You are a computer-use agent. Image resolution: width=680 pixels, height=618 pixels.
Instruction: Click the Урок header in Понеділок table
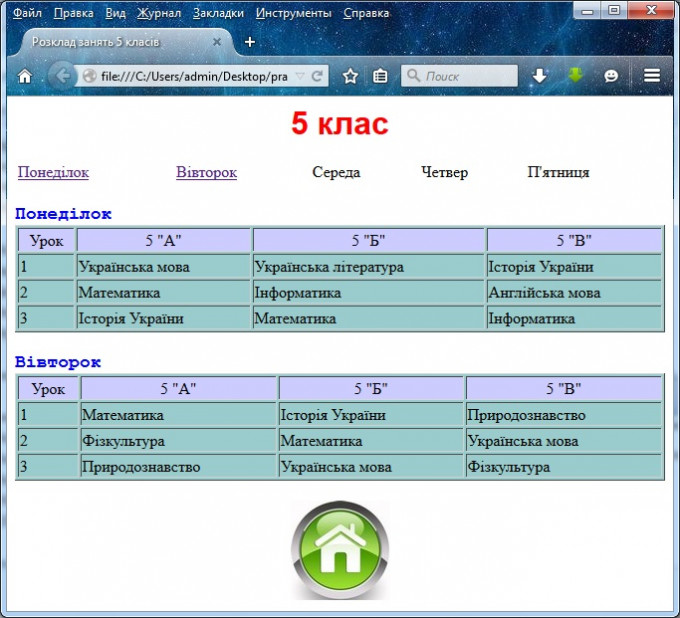(46, 240)
